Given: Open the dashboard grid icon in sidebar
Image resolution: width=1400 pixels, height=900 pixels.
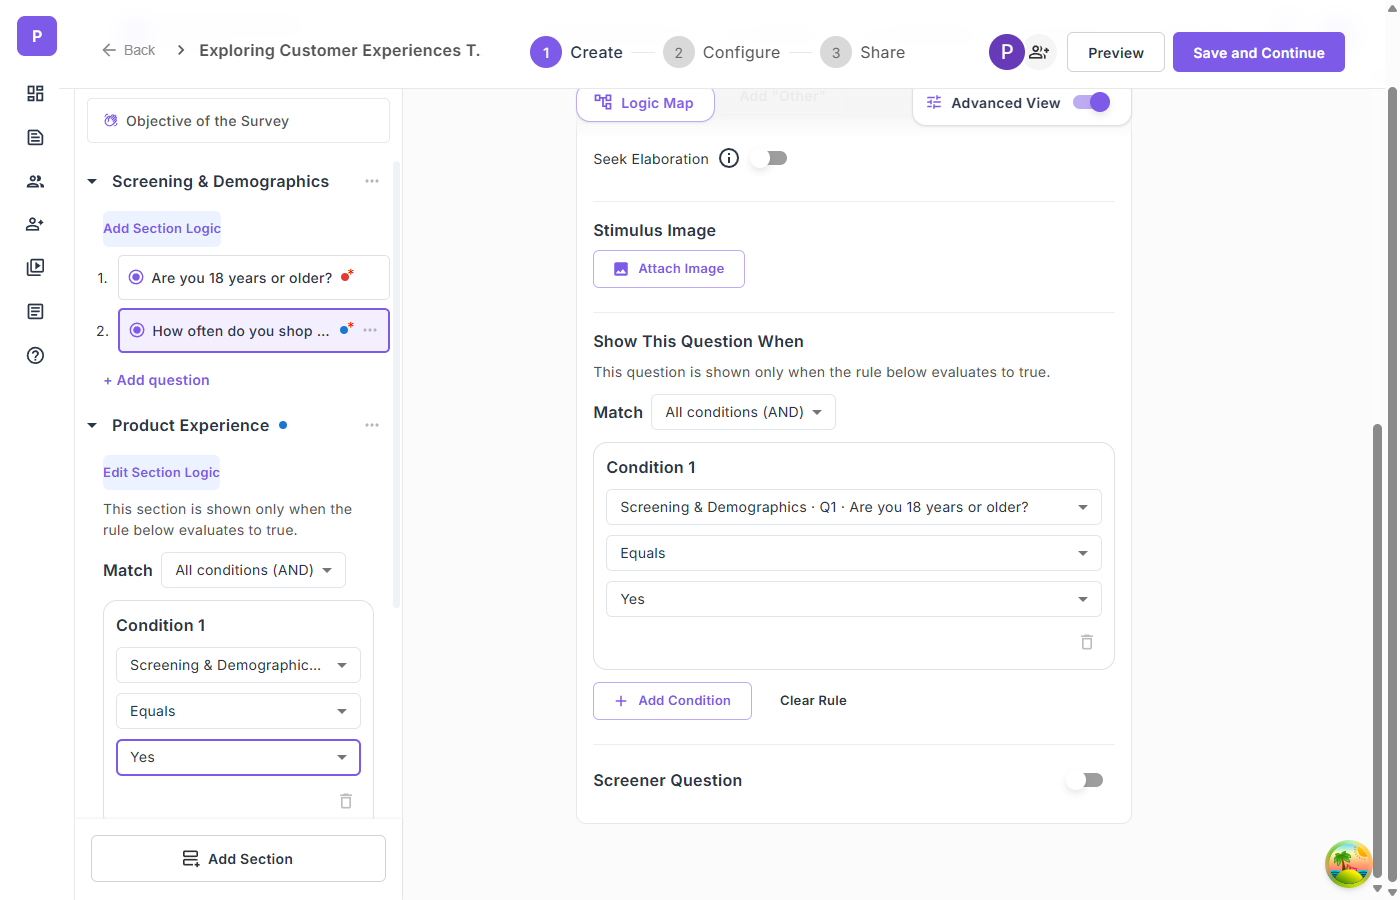Looking at the screenshot, I should click(36, 94).
